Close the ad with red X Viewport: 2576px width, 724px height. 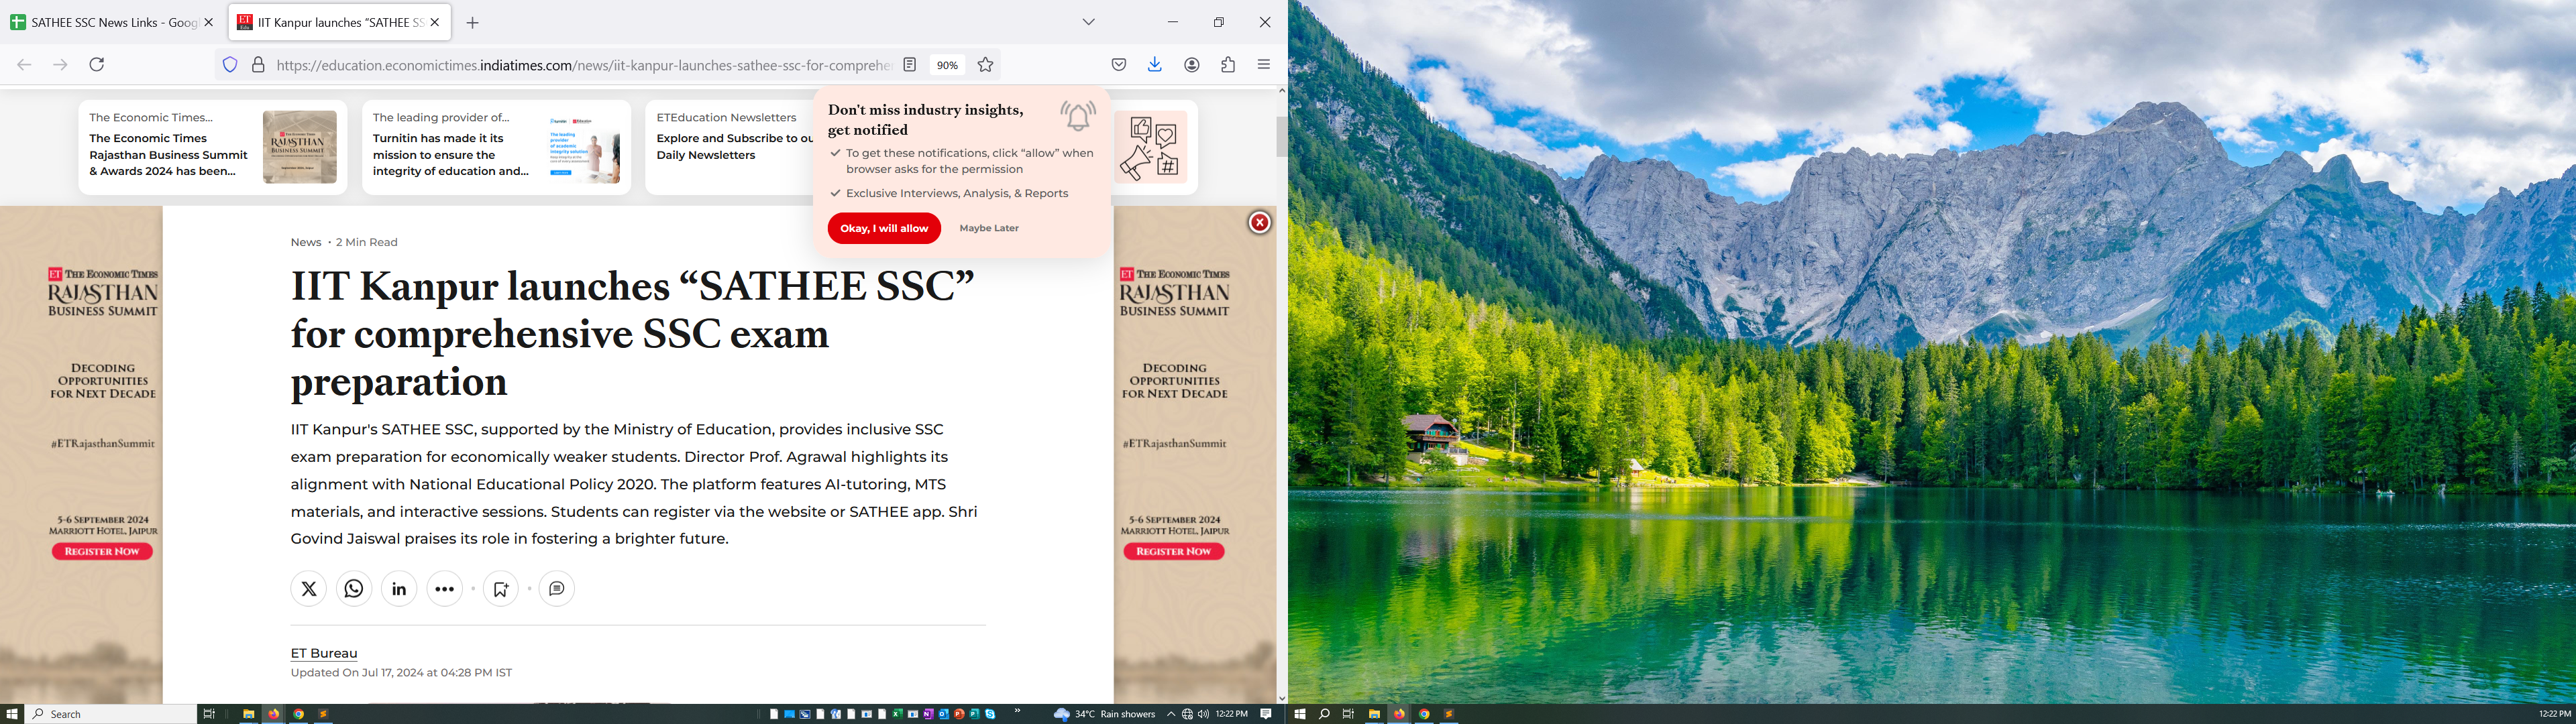[x=1260, y=223]
